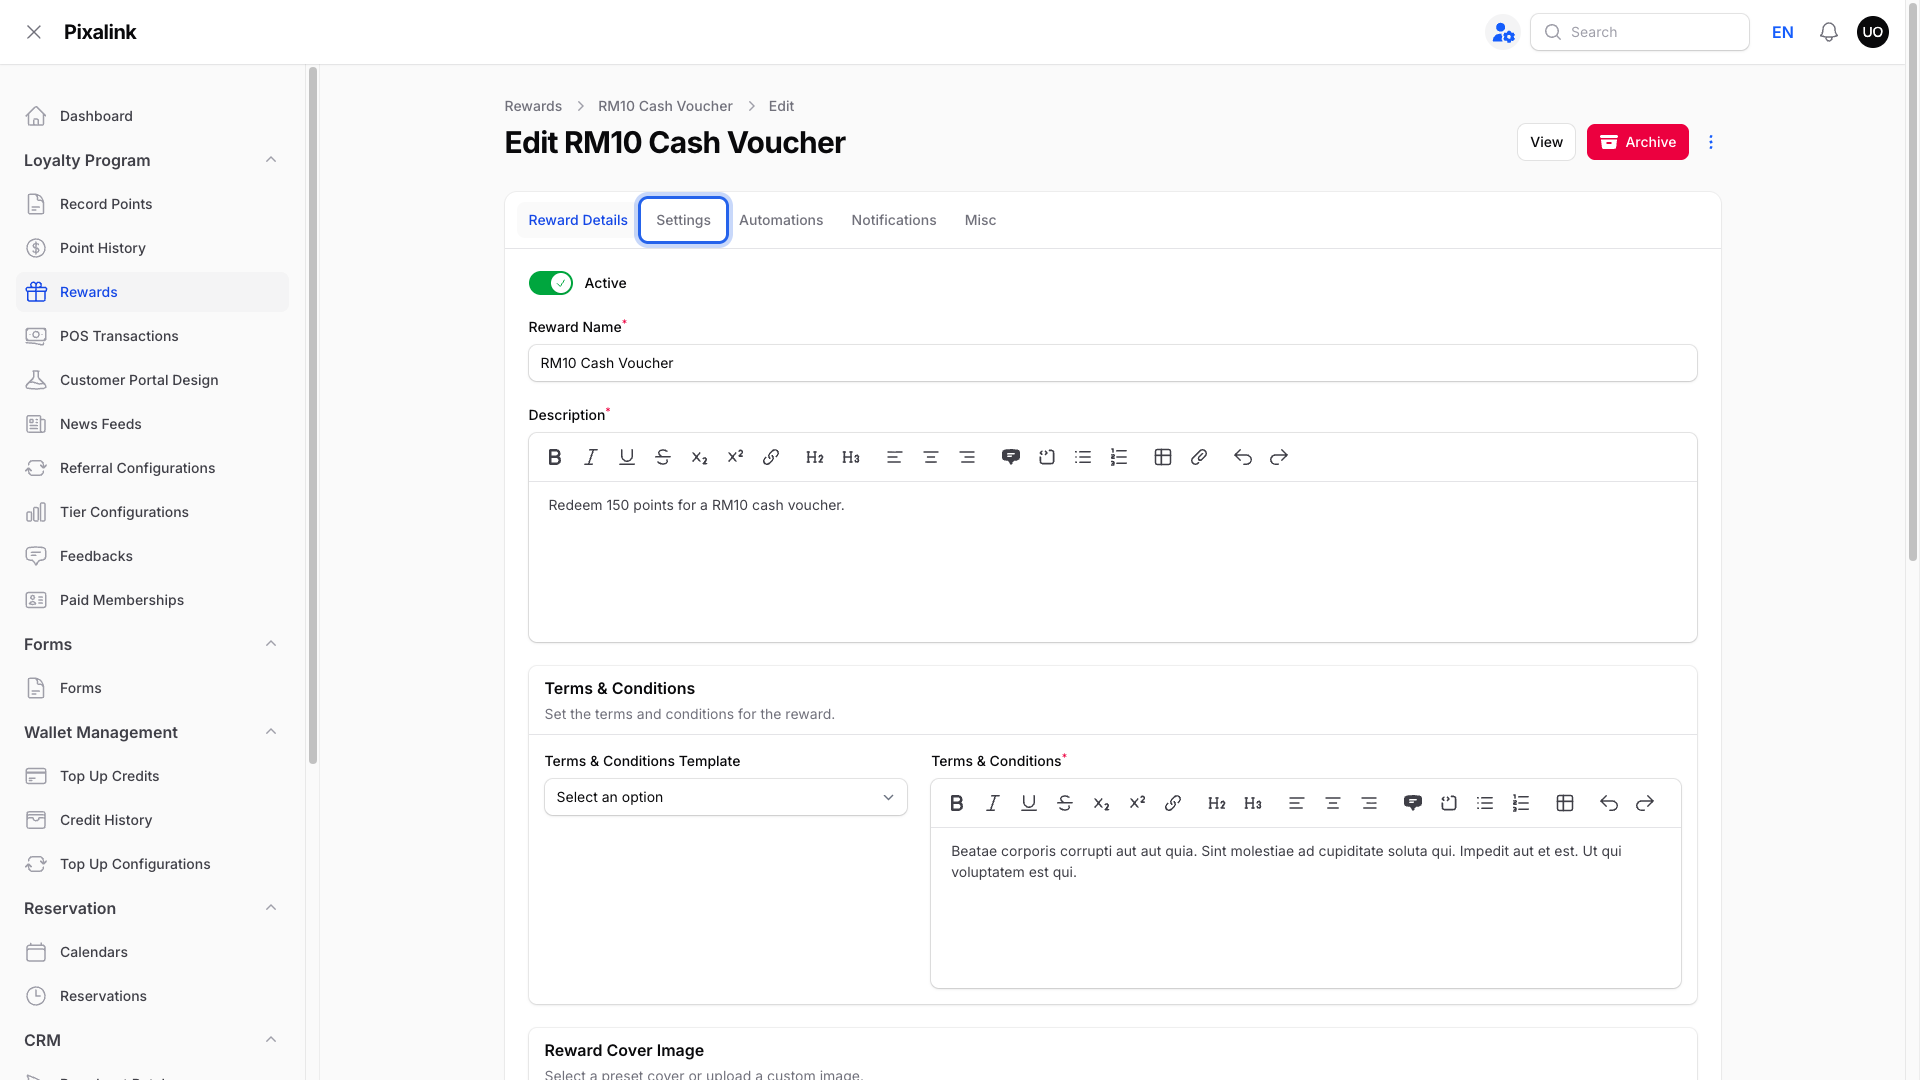The height and width of the screenshot is (1080, 1920).
Task: Click redo in Description editor toolbar
Action: coord(1279,457)
